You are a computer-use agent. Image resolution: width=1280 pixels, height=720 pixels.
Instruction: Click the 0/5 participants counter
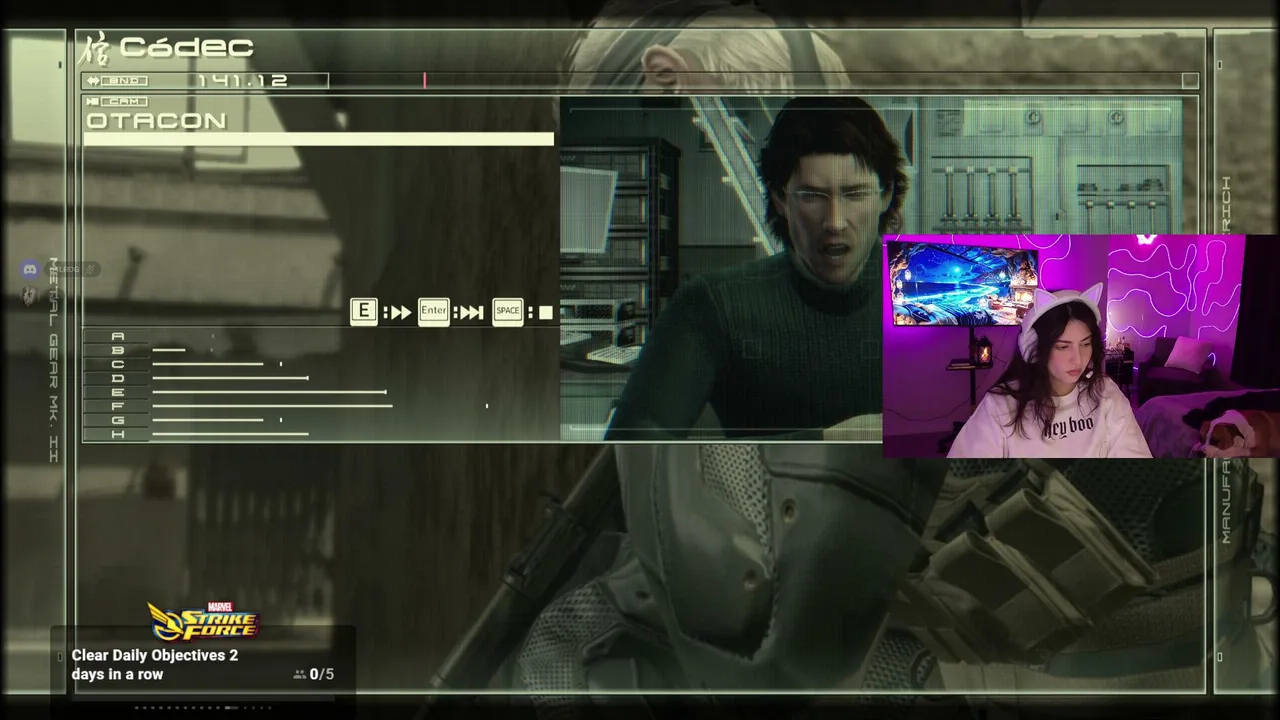[x=322, y=674]
